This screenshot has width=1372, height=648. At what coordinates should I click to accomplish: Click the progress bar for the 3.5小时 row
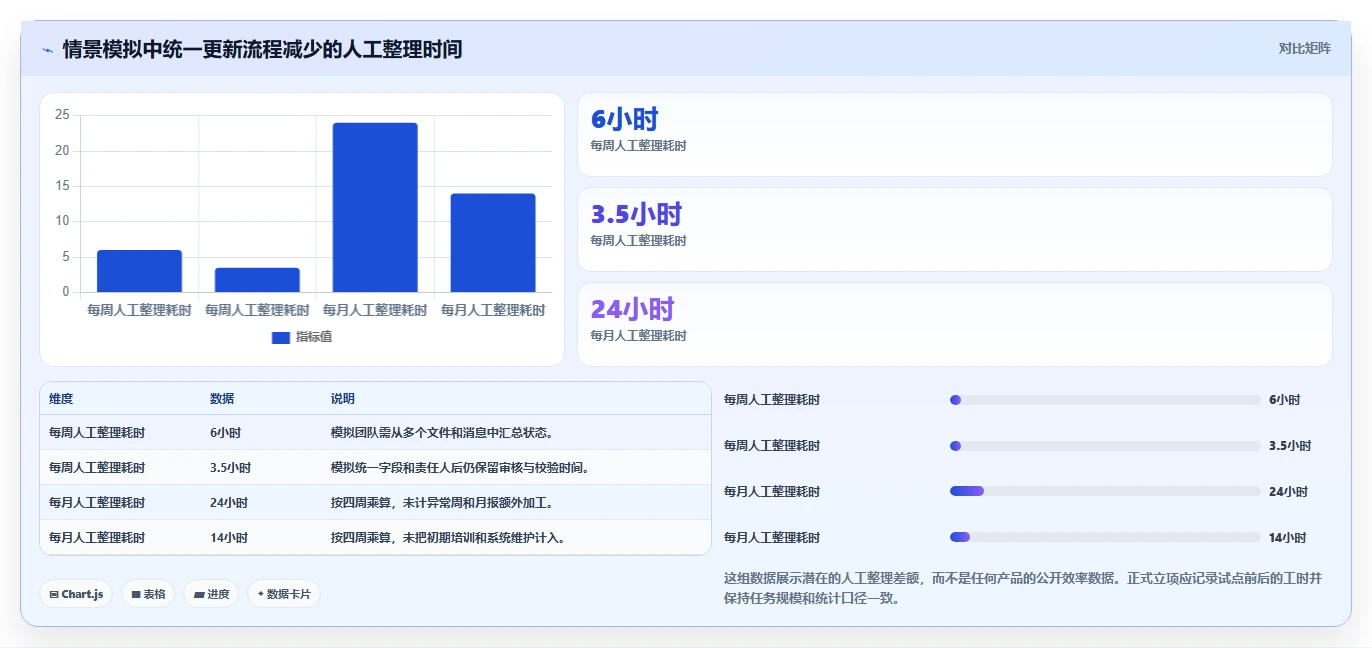click(x=1105, y=446)
